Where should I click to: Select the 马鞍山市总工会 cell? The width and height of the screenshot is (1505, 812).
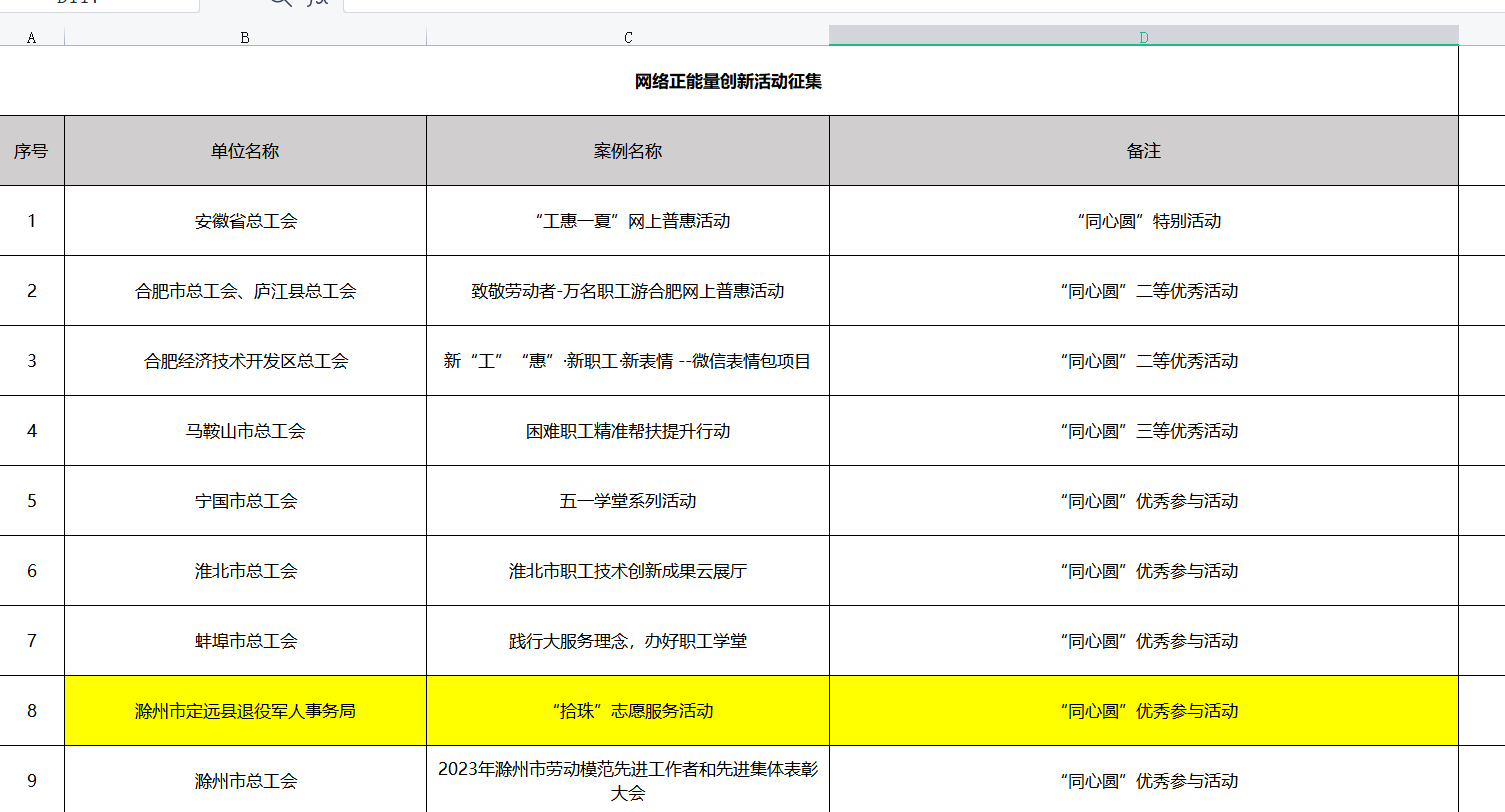(x=245, y=431)
